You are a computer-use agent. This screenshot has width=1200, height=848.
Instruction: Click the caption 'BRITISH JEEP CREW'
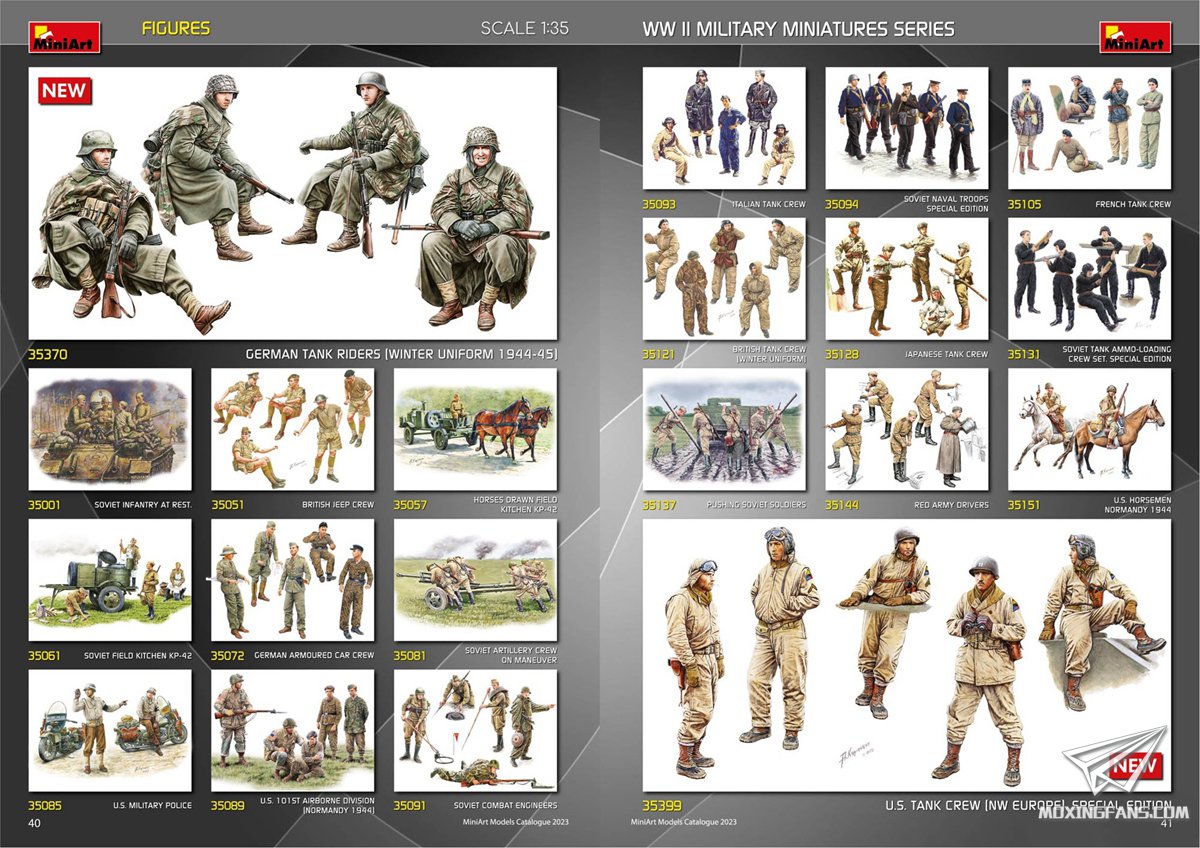click(x=338, y=505)
